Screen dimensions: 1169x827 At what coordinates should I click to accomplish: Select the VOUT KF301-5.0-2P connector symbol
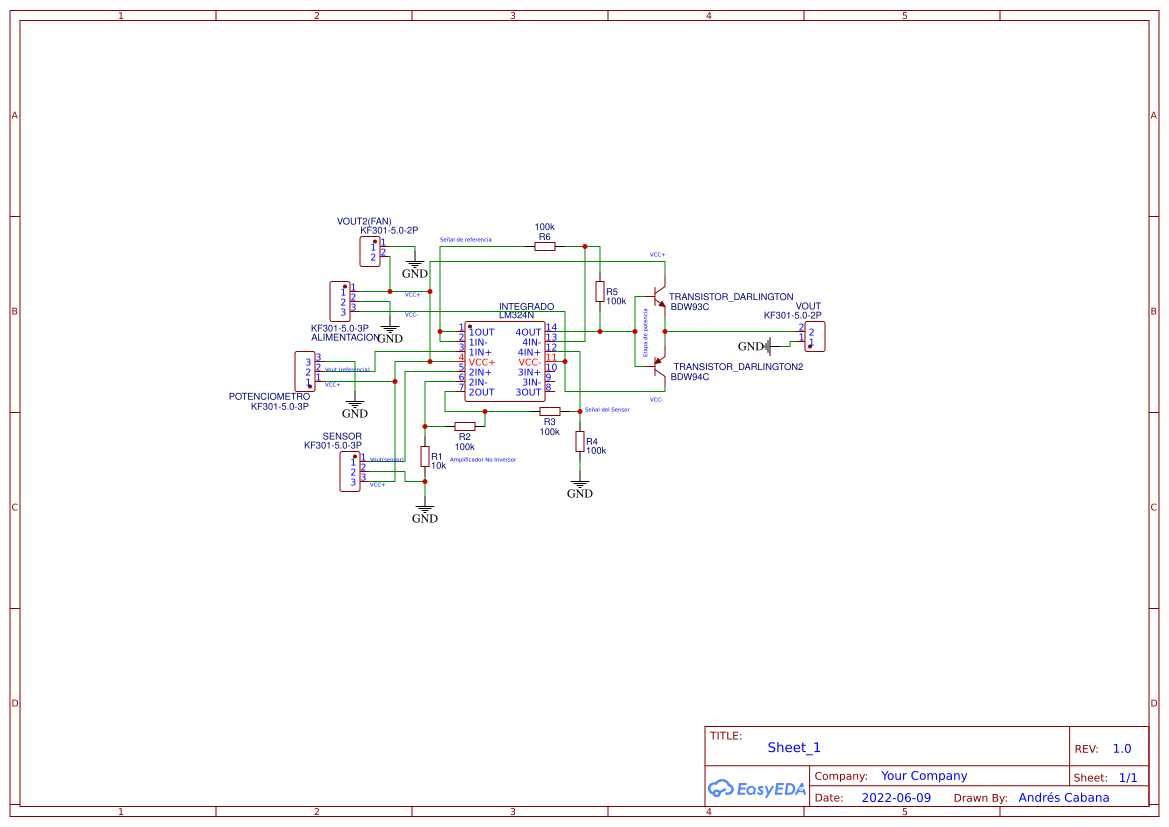coord(813,336)
